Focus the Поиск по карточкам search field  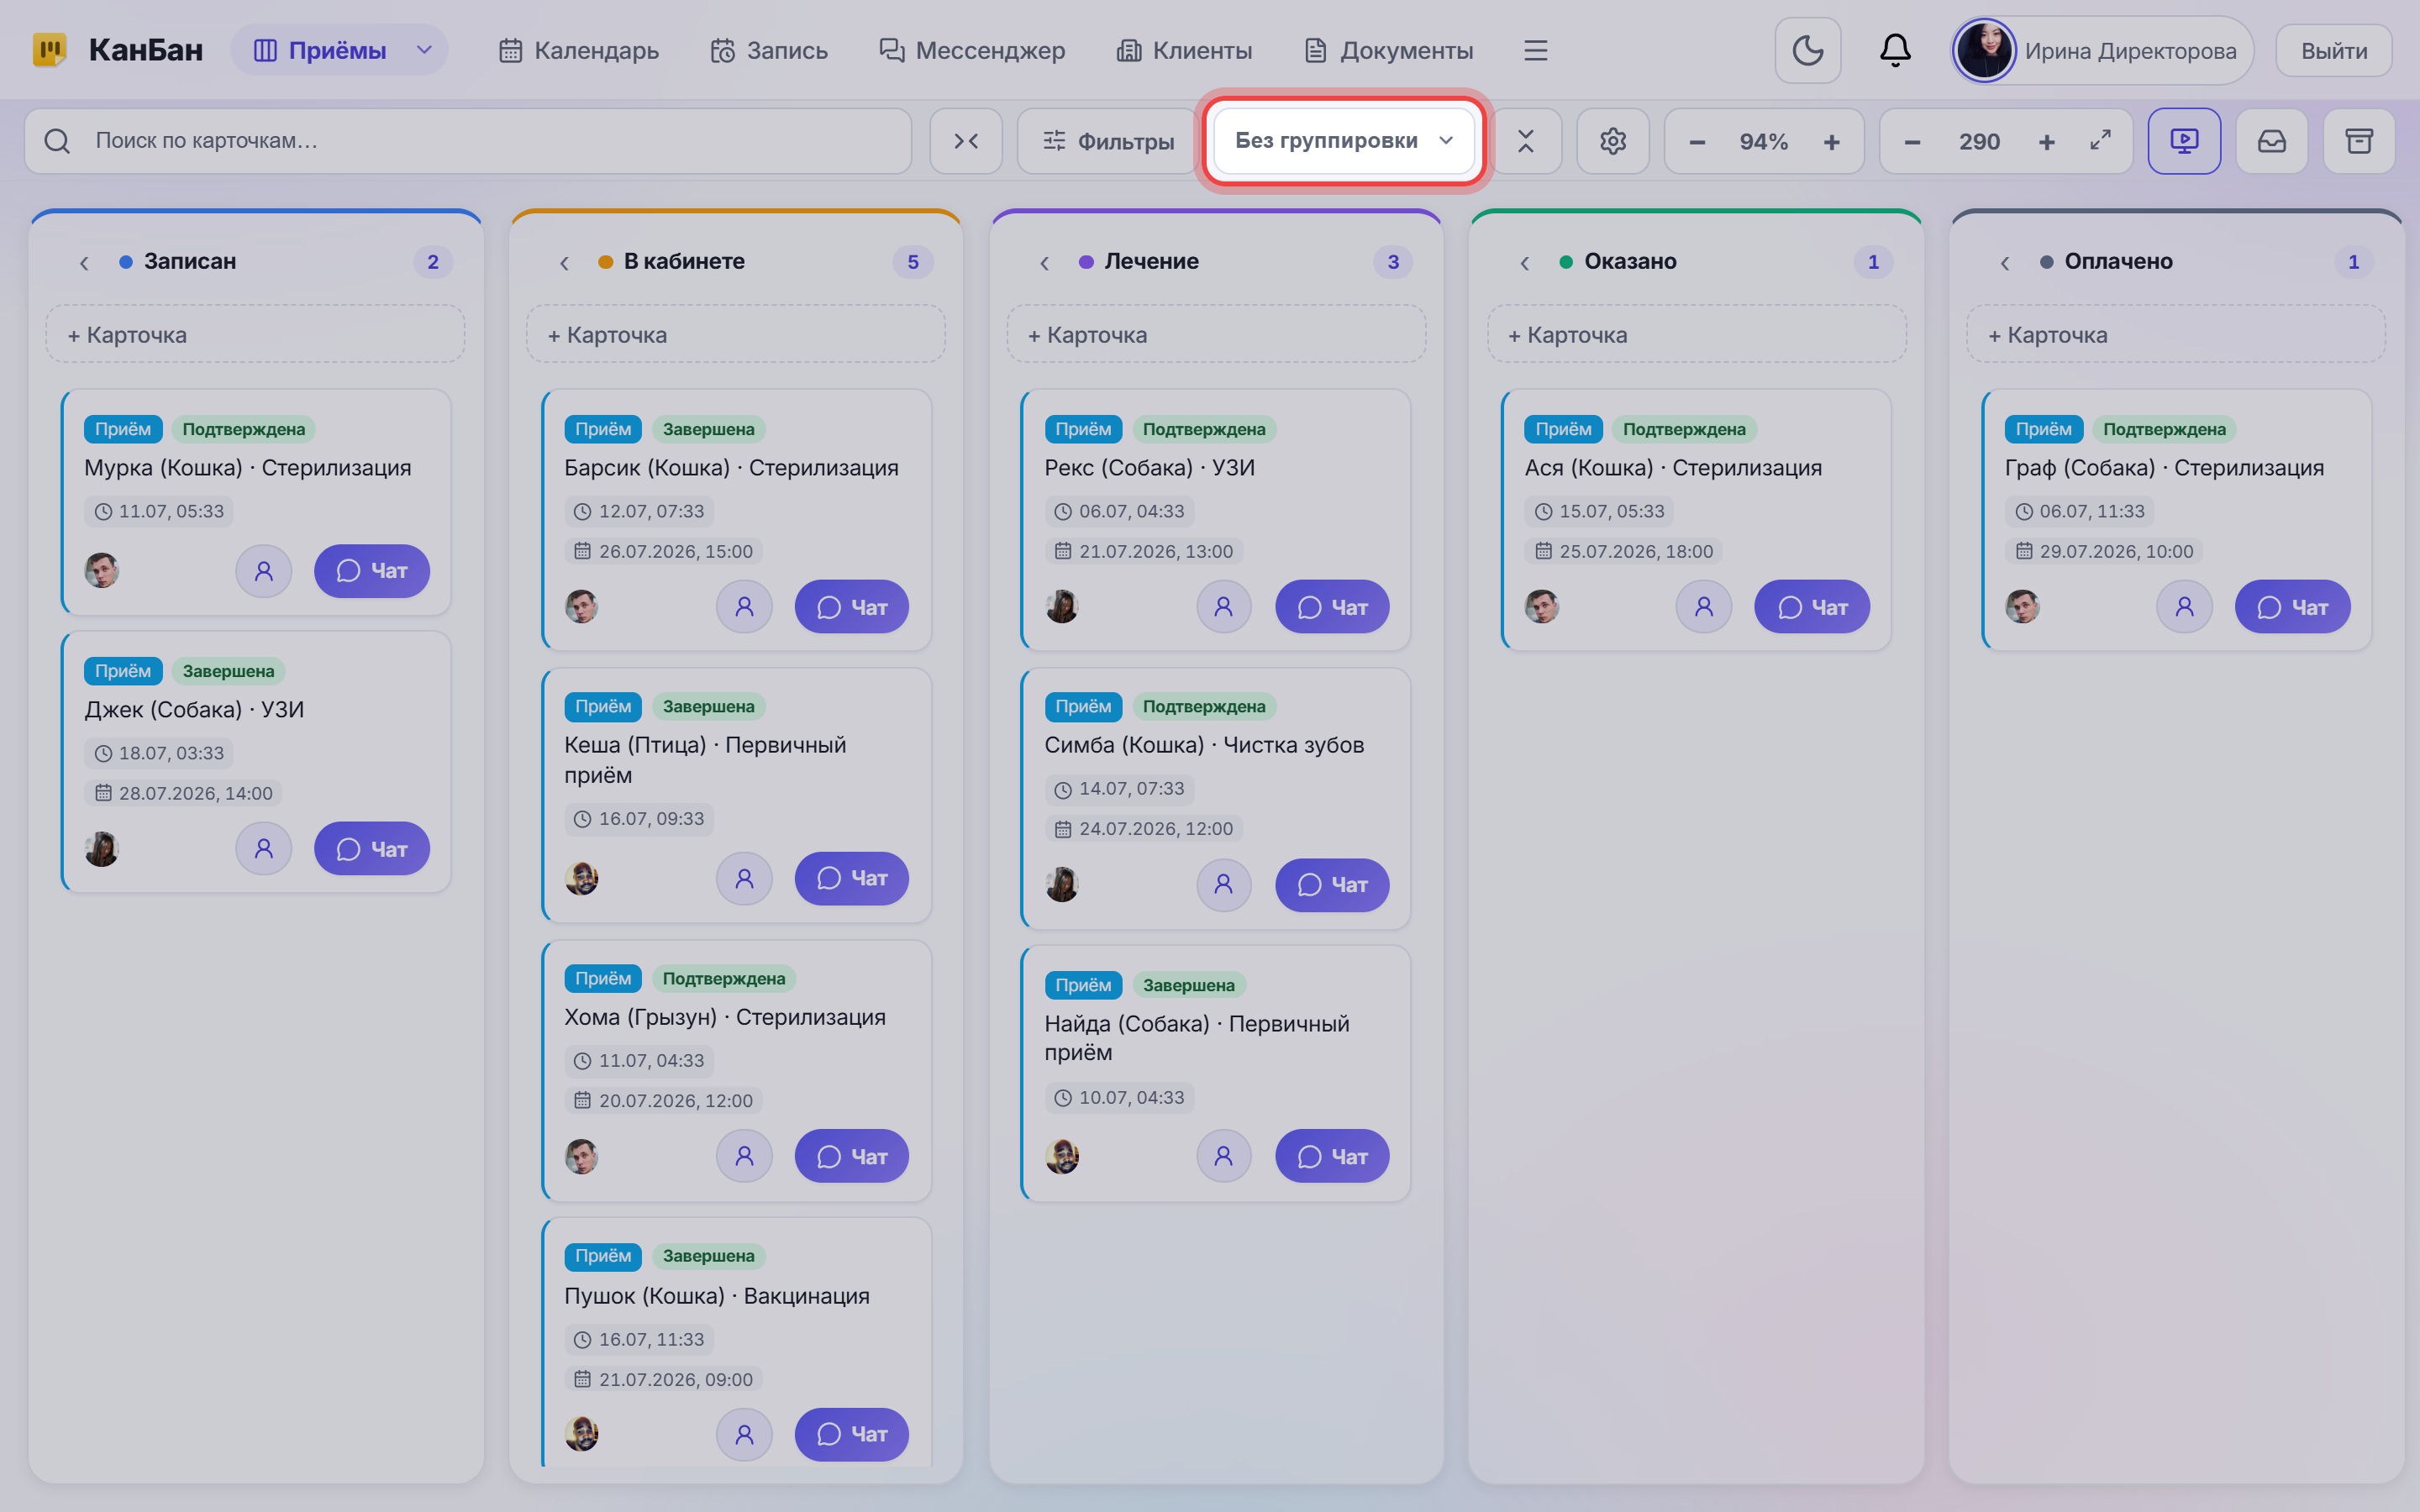(468, 141)
